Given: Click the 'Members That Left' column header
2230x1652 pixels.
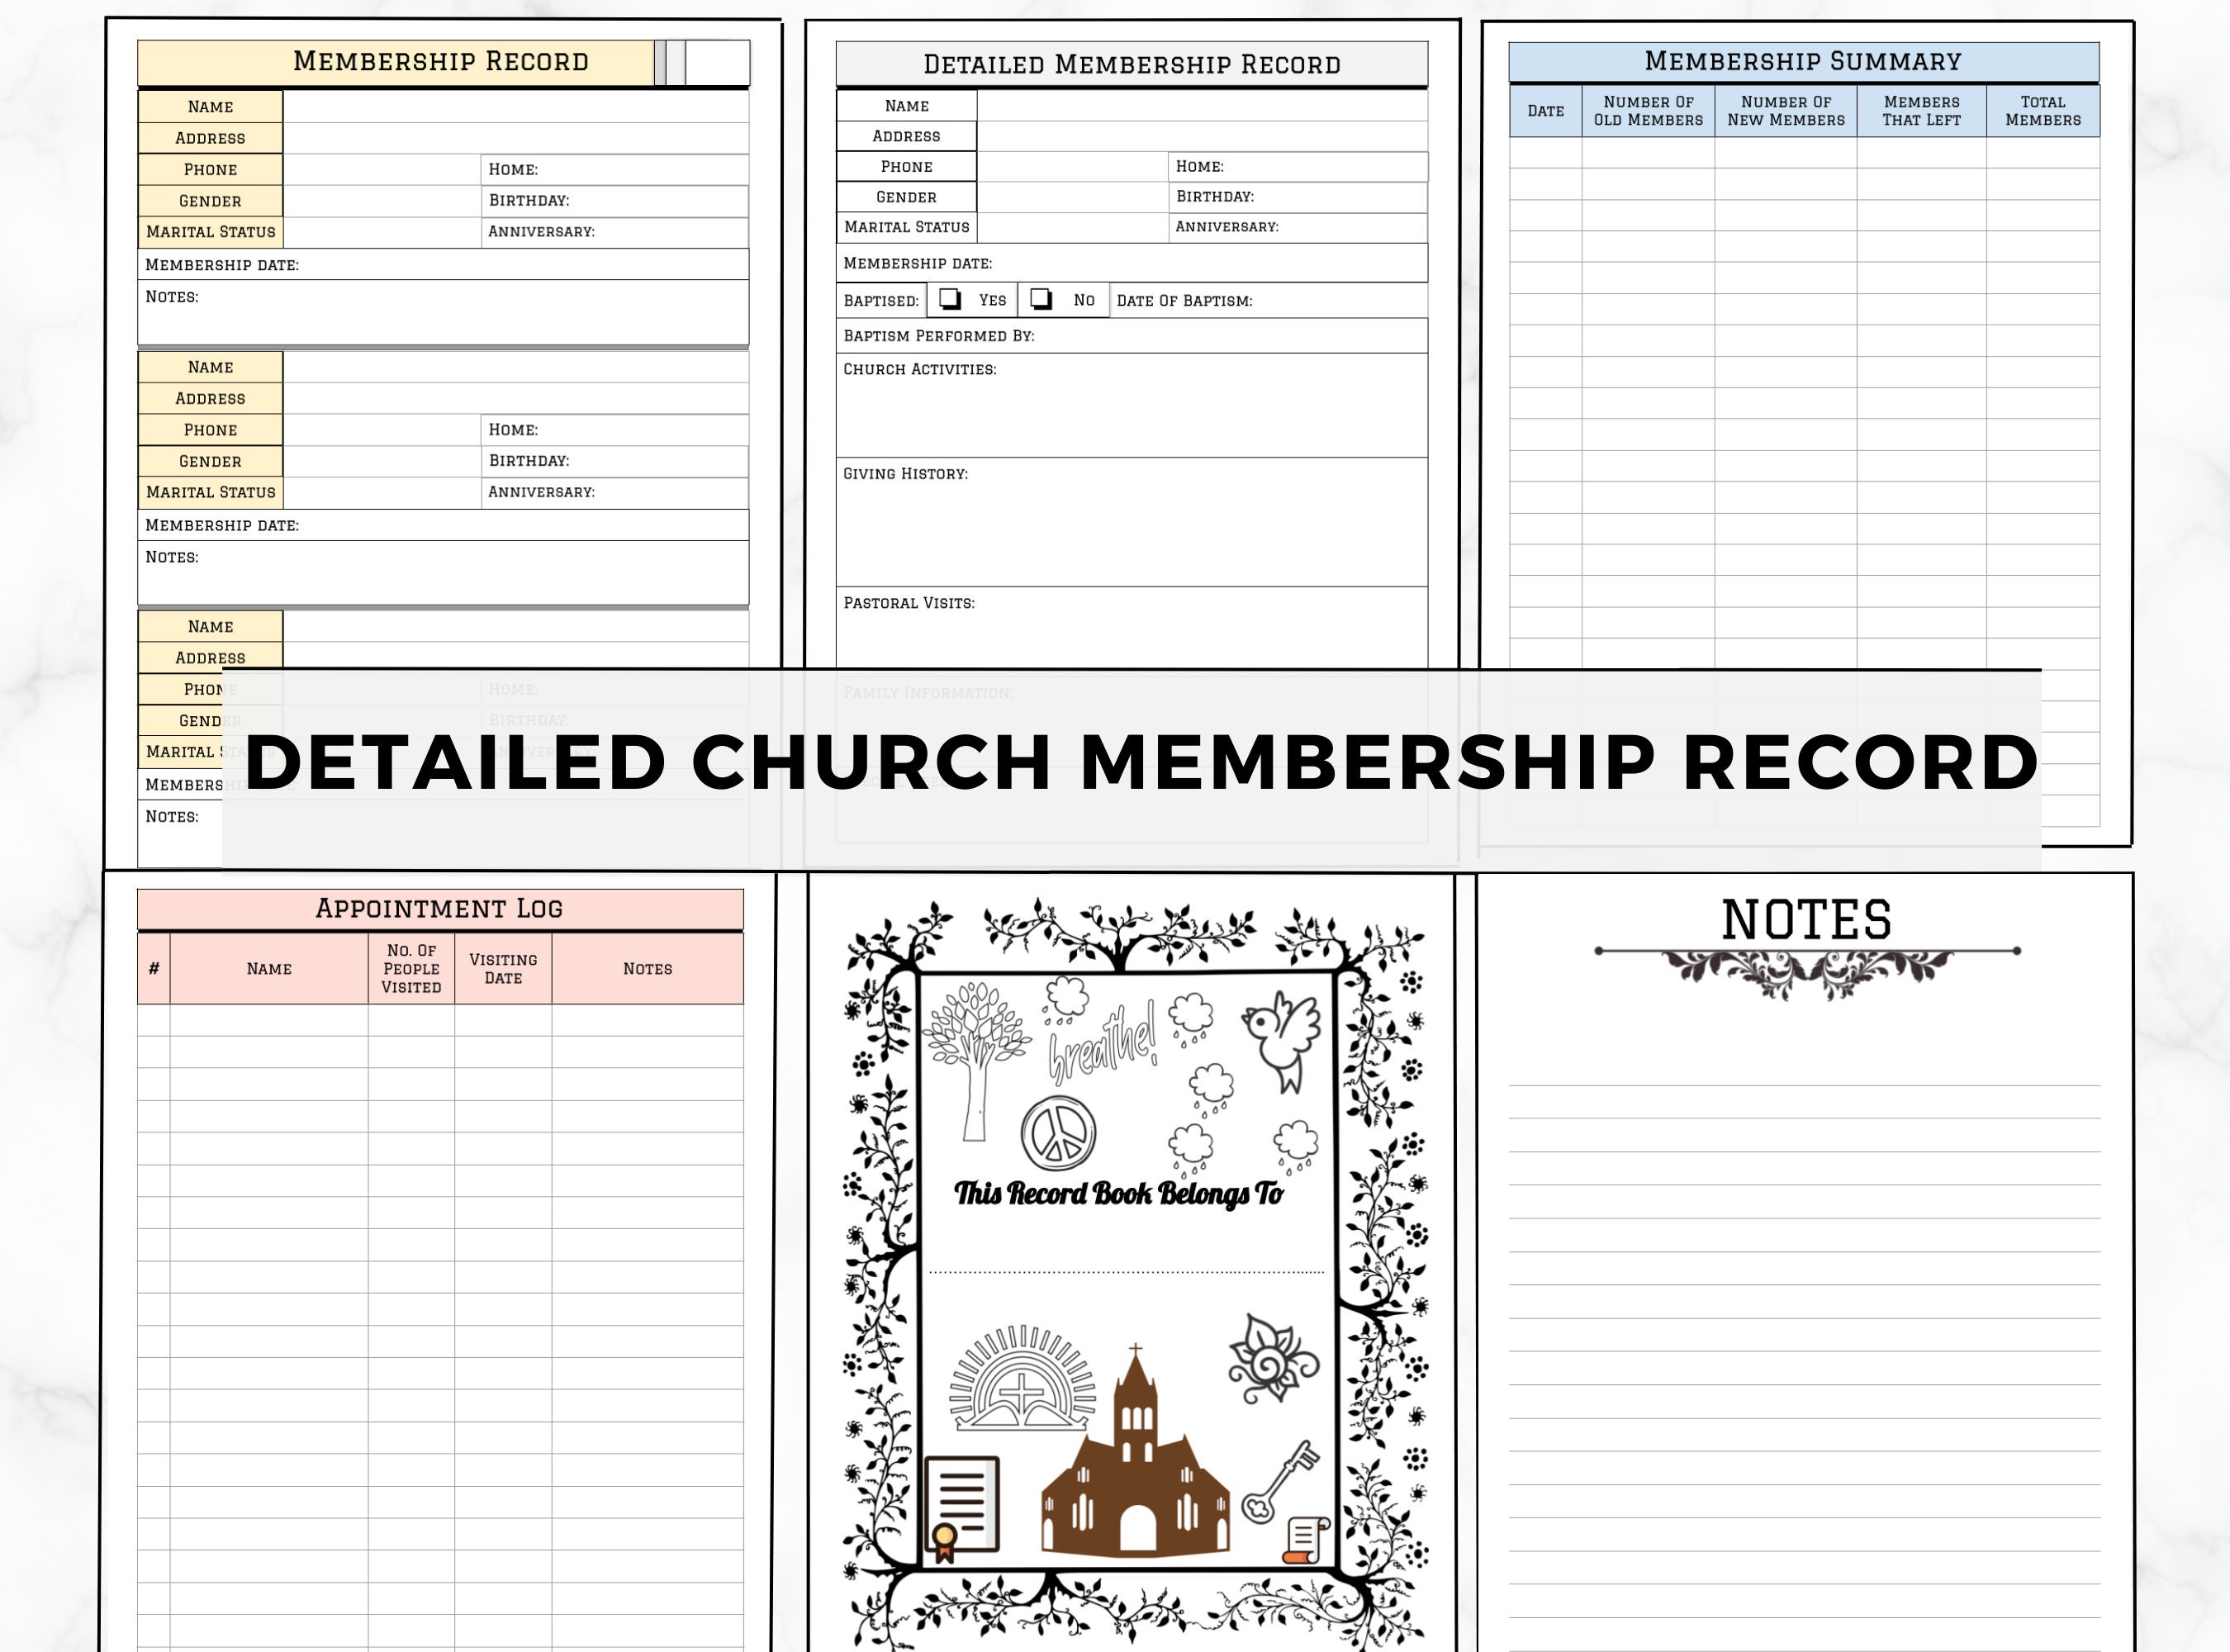Looking at the screenshot, I should click(1921, 111).
